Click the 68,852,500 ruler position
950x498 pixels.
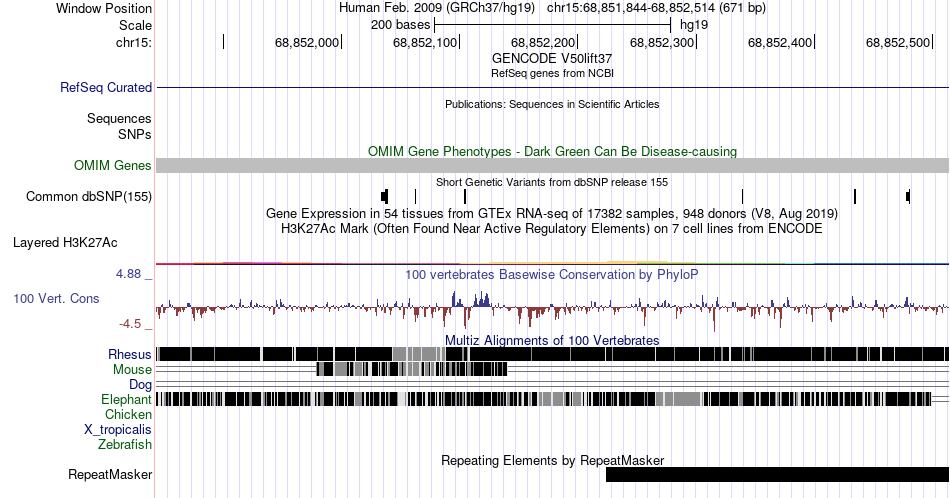898,42
